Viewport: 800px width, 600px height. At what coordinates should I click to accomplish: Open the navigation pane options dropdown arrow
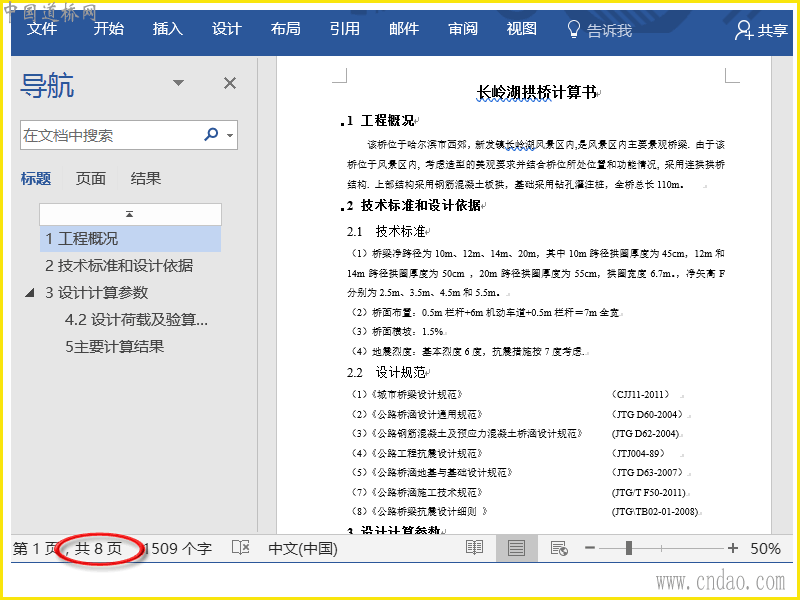[x=178, y=83]
